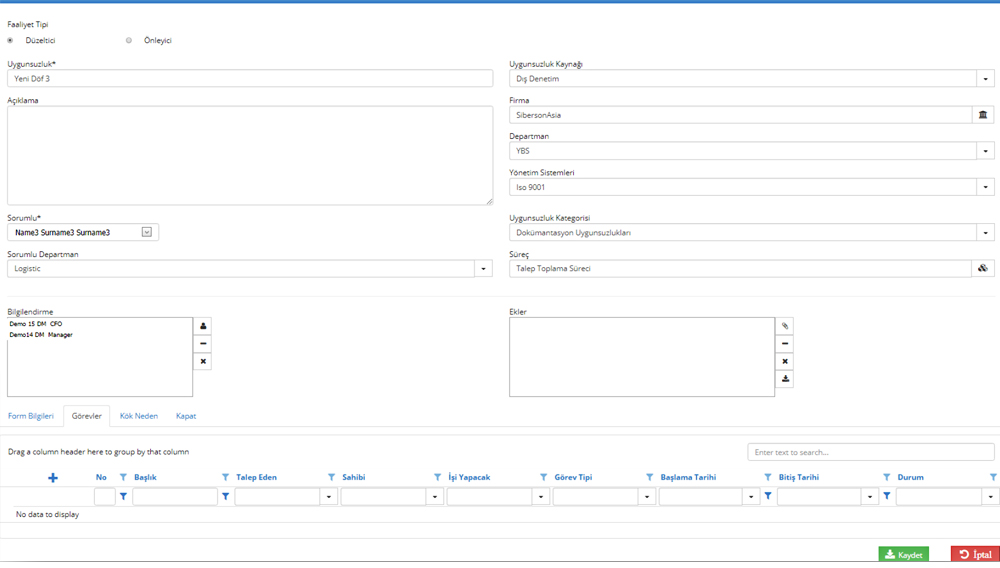Image resolution: width=1000 pixels, height=568 pixels.
Task: Download attachment from the Ekler panel
Action: [x=785, y=380]
